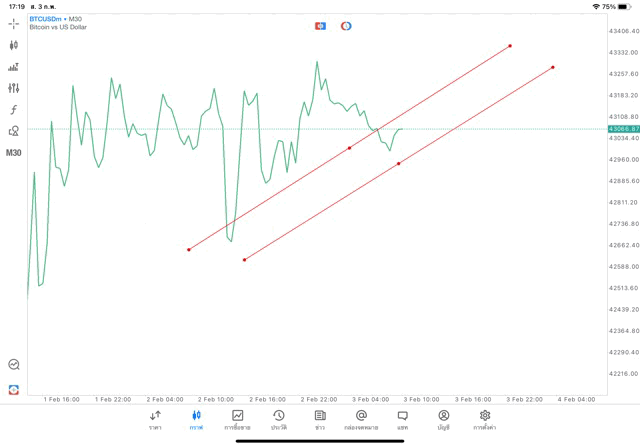Viewport: 640px width, 447px height.
Task: Tap the one-click trading buy/sell icon
Action: [x=320, y=25]
